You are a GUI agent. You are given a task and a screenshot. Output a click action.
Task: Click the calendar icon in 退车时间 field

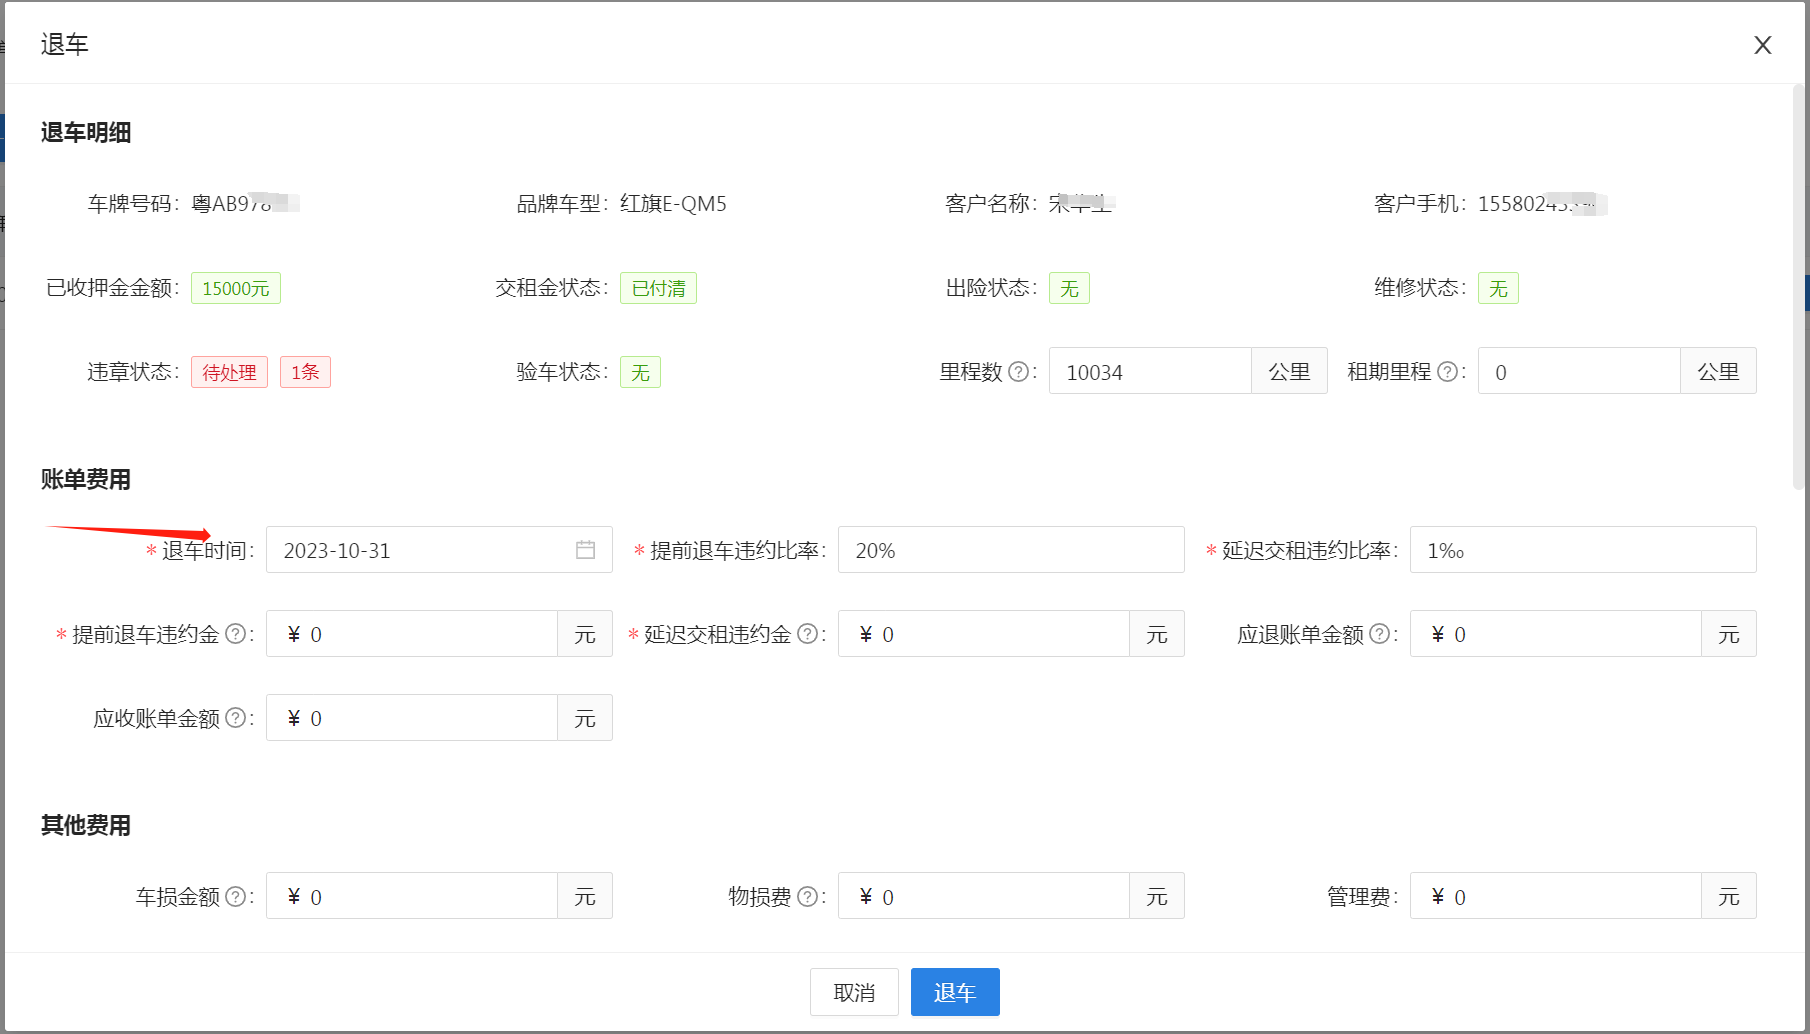585,550
